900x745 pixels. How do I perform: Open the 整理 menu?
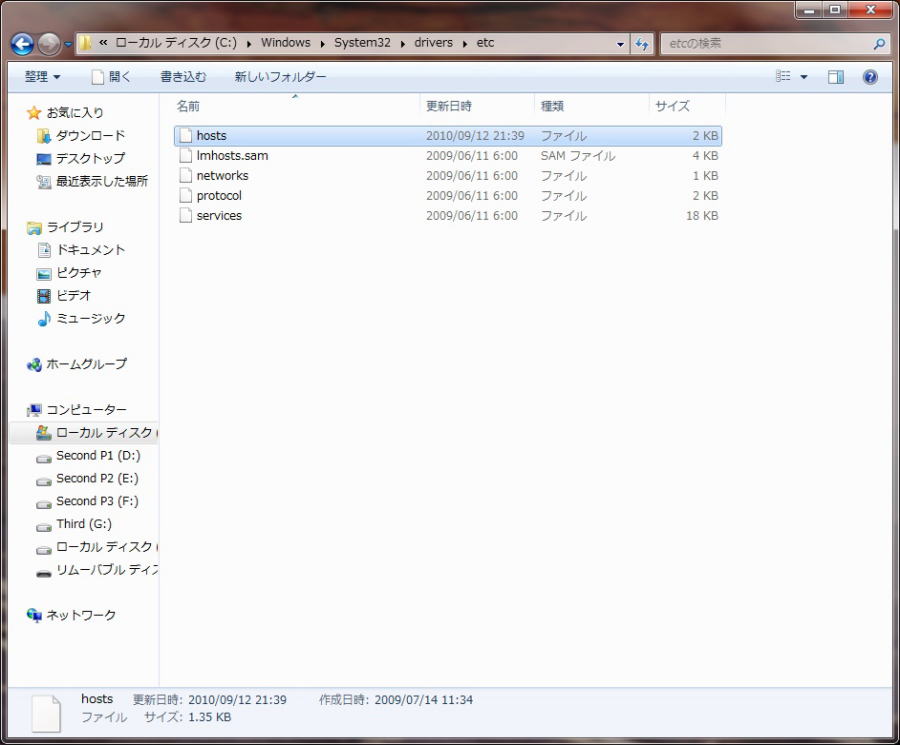42,76
